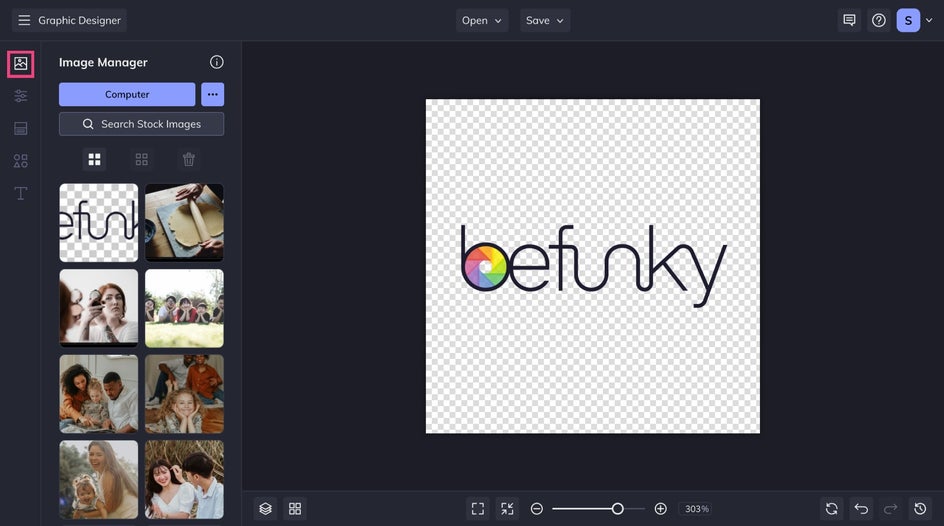Click the S user profile avatar
The width and height of the screenshot is (944, 526).
click(x=908, y=20)
